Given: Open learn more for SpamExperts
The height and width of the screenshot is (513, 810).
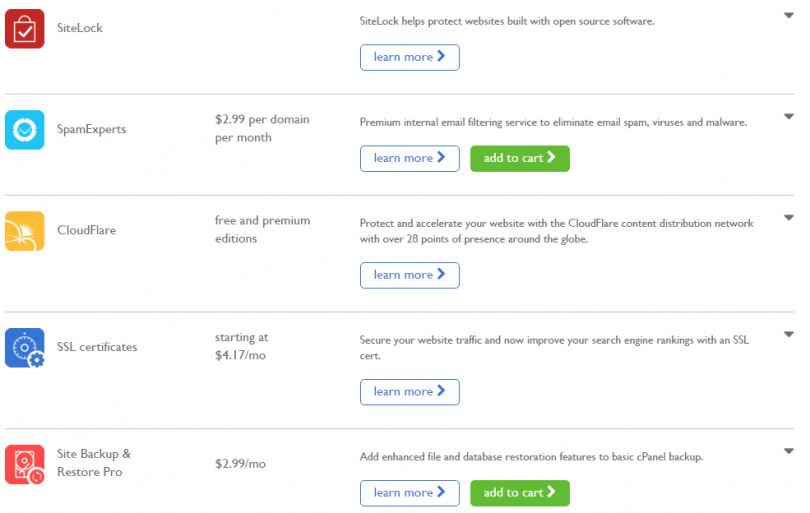Looking at the screenshot, I should (x=409, y=158).
